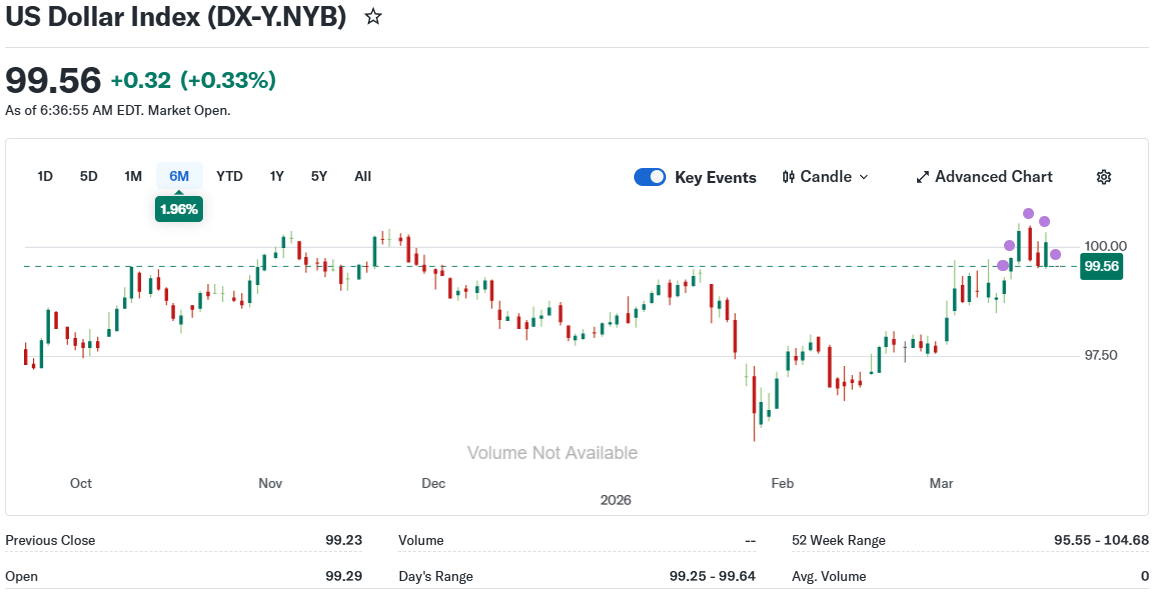Open chart settings gear icon
The height and width of the screenshot is (595, 1175).
point(1103,177)
